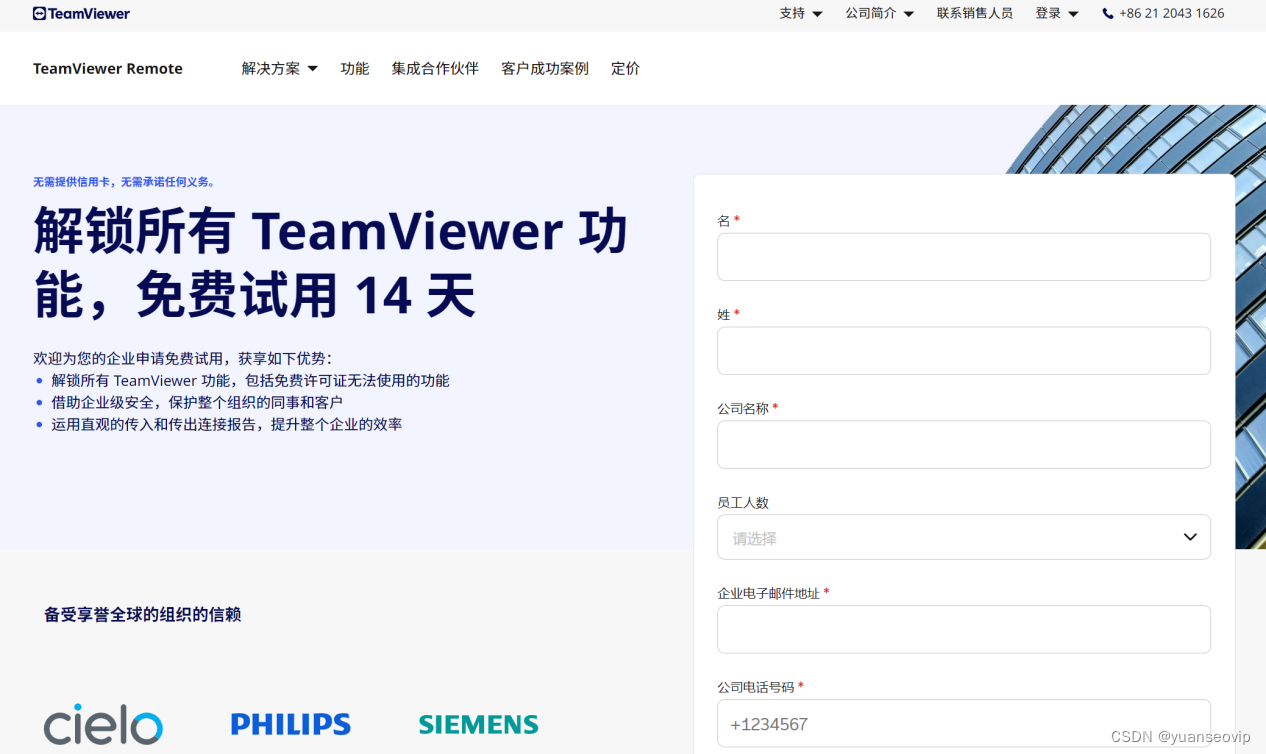Click the cielo company logo
1266x754 pixels.
point(102,722)
